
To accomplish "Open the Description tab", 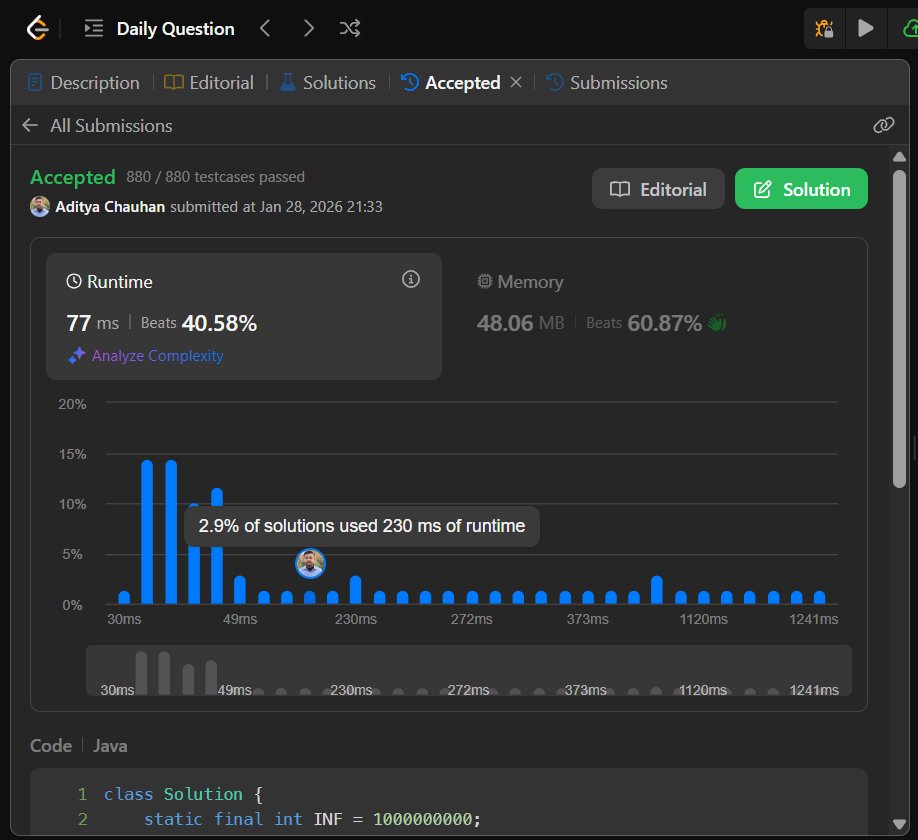I will click(x=84, y=83).
